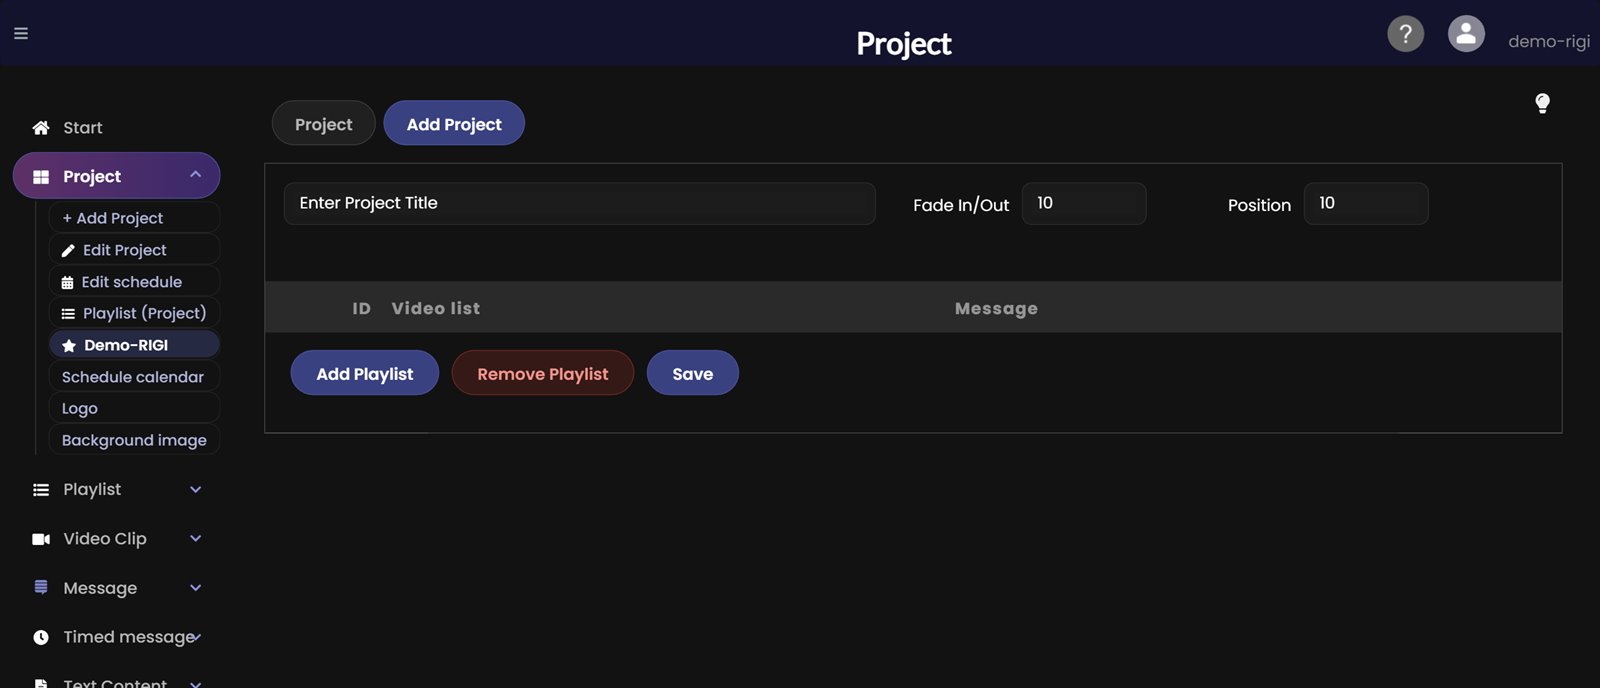
Task: Click the Save button
Action: click(693, 373)
